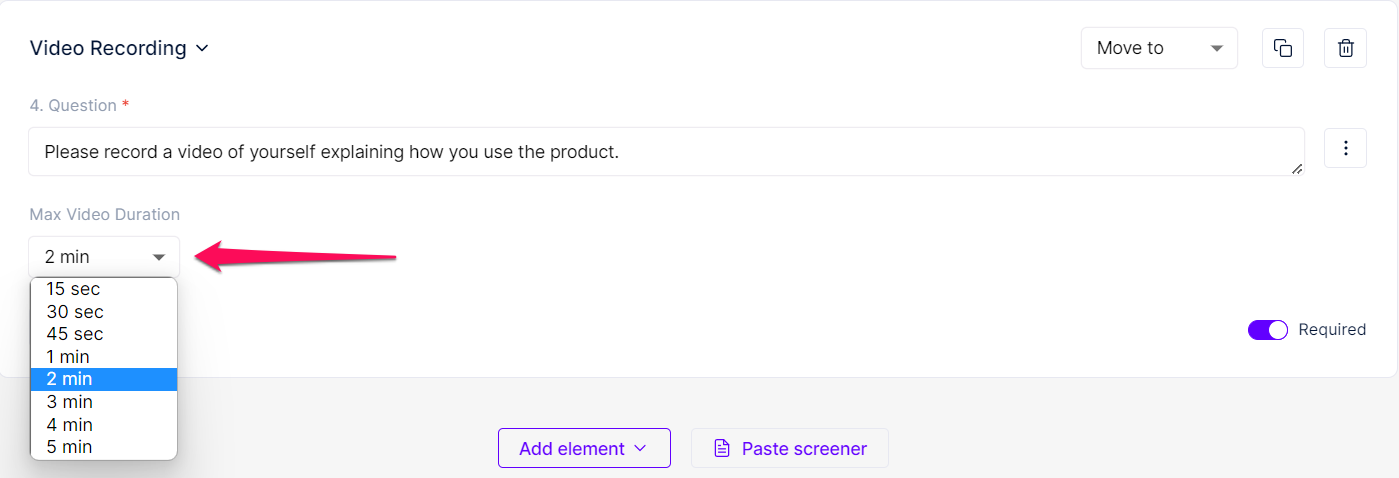Viewport: 1399px width, 478px height.
Task: Choose 3 min video duration
Action: tap(104, 402)
